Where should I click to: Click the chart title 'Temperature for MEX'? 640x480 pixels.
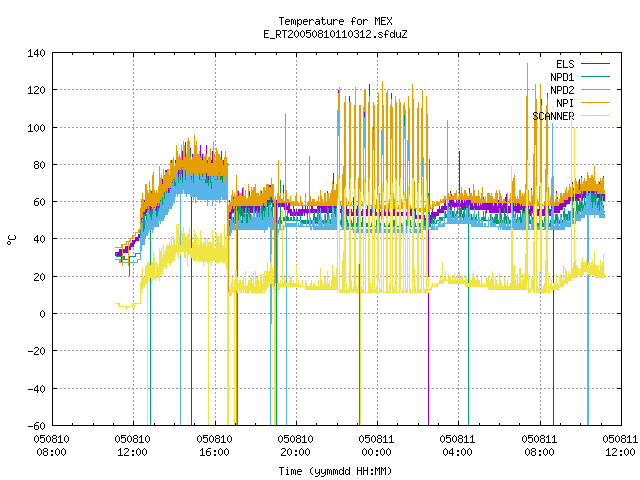coord(336,21)
